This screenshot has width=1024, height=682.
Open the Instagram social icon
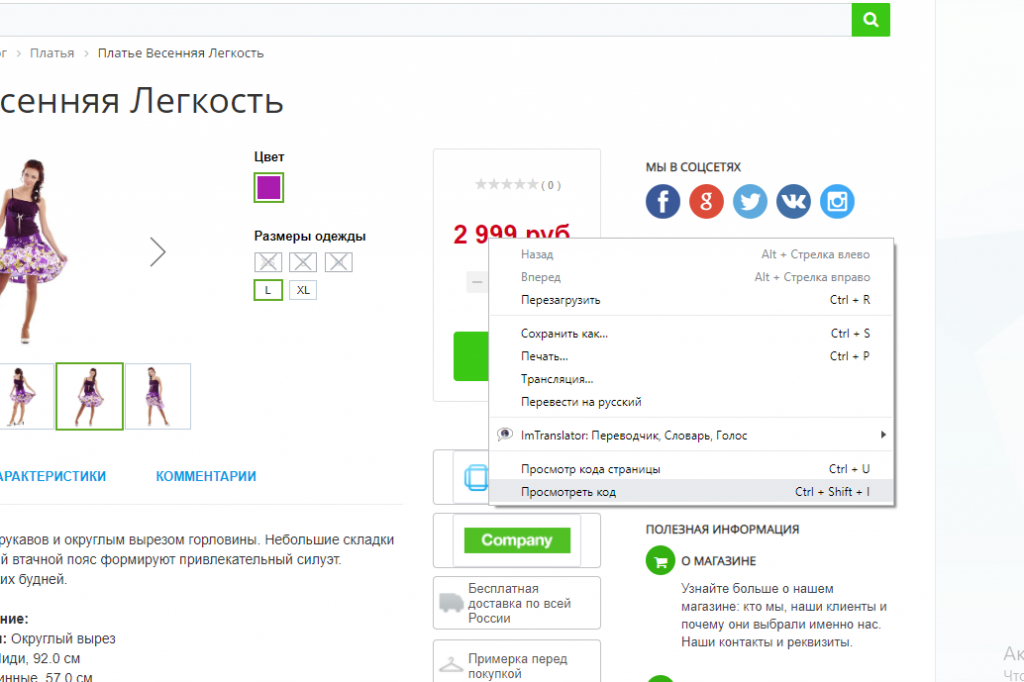tap(837, 201)
